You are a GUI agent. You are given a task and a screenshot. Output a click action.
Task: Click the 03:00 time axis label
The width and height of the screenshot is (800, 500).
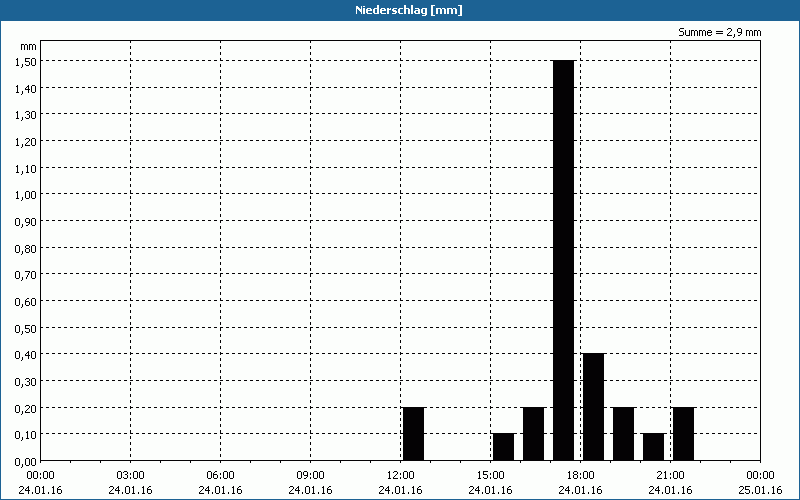pos(130,476)
